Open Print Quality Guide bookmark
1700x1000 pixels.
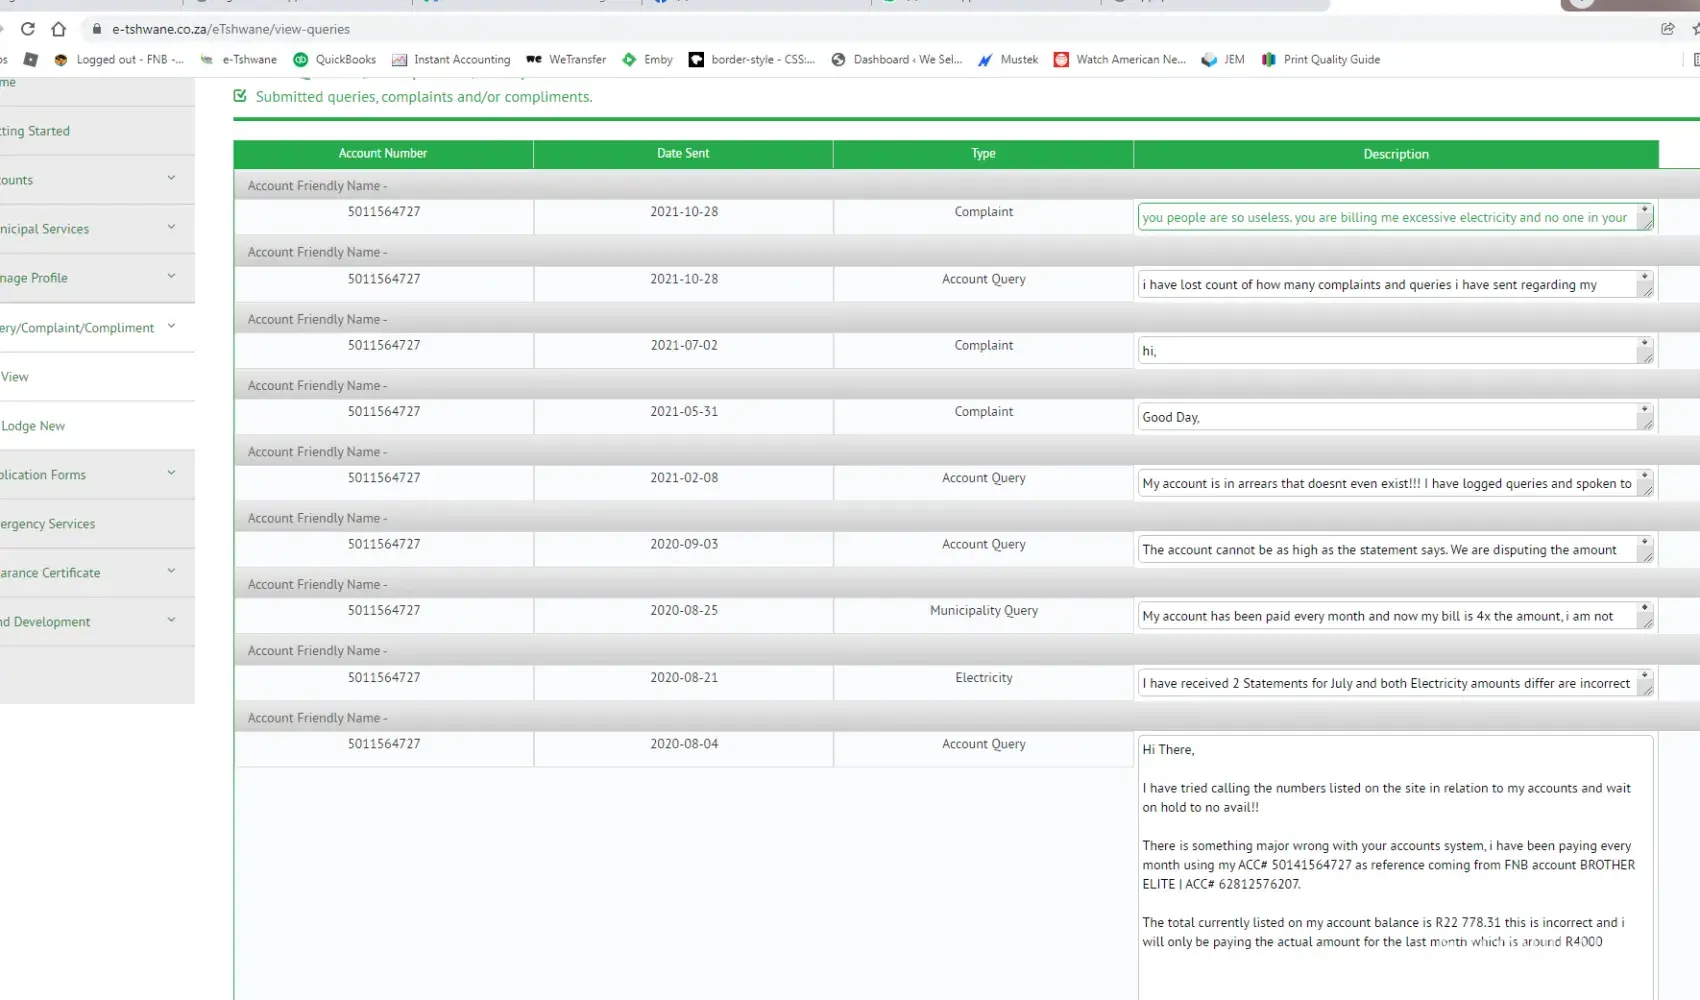click(1320, 60)
